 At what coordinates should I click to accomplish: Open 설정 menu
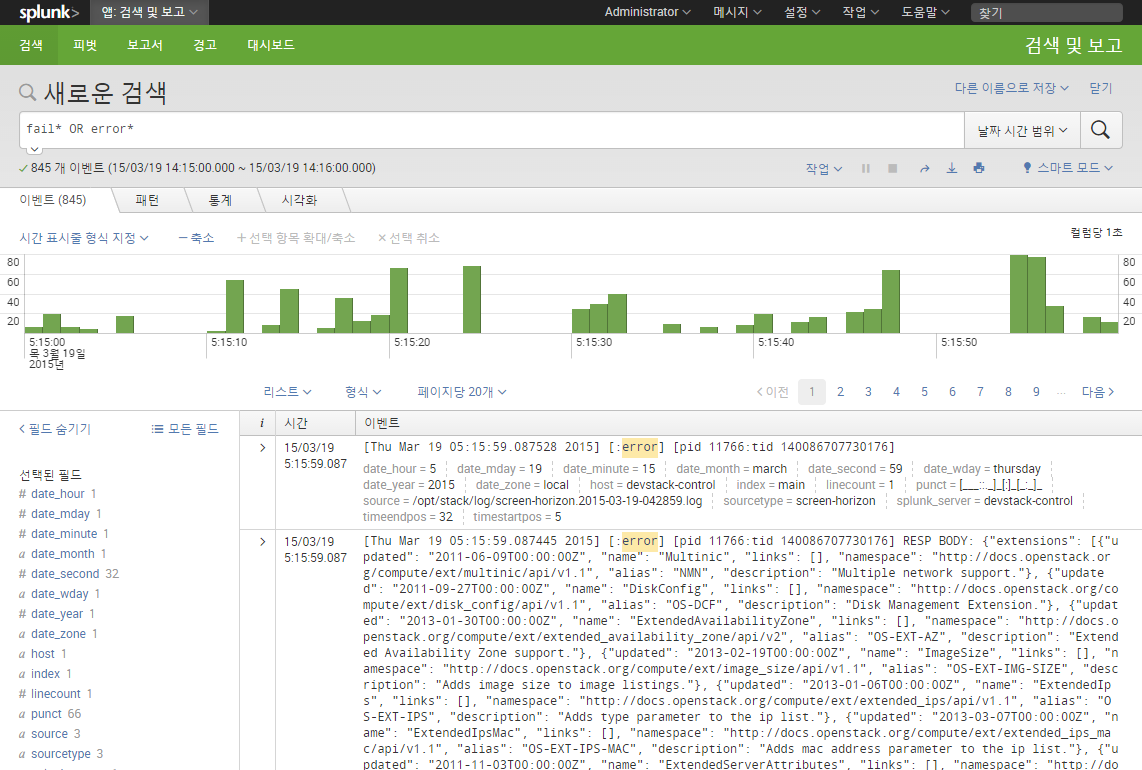[802, 12]
